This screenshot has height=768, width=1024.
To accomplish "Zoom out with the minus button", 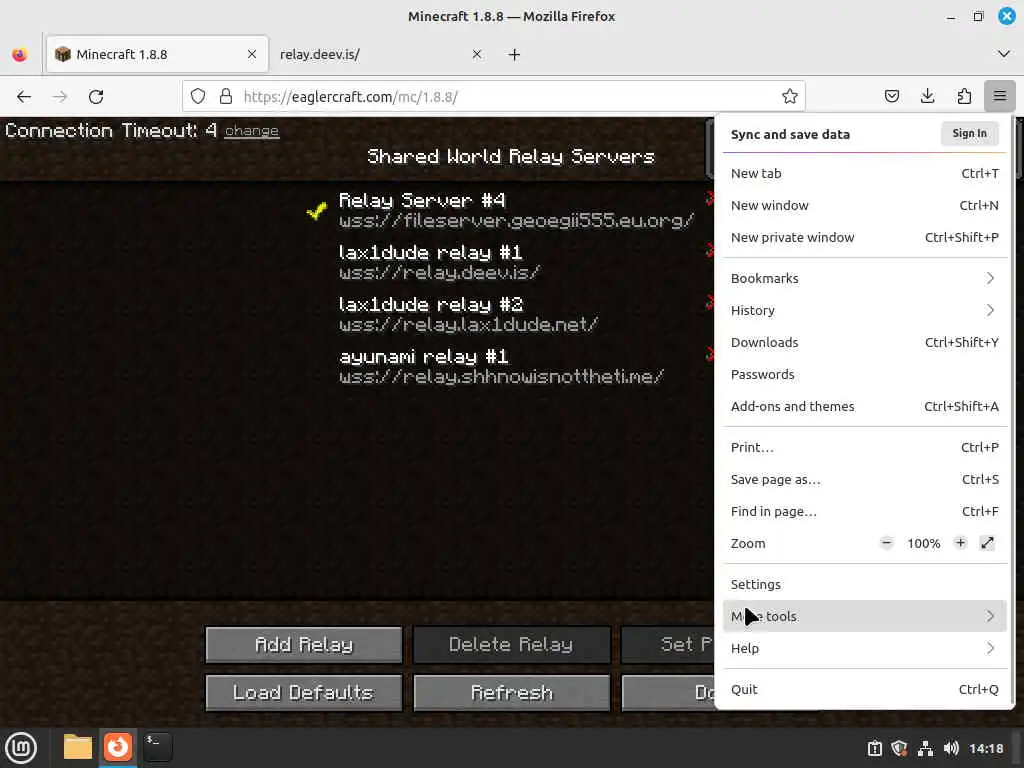I will click(x=886, y=543).
